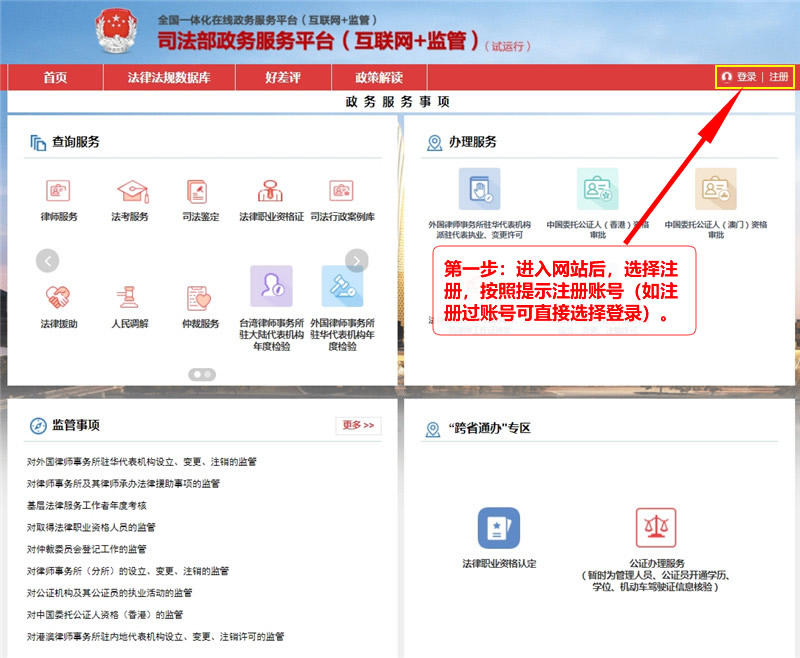This screenshot has height=658, width=800.
Task: Select the 仲裁服务 icon
Action: tap(198, 298)
